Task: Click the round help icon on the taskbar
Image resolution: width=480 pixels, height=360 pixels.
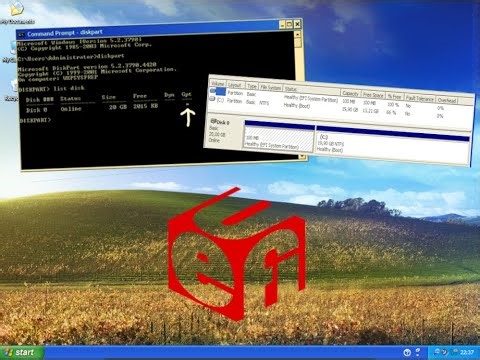Action: coord(407,352)
